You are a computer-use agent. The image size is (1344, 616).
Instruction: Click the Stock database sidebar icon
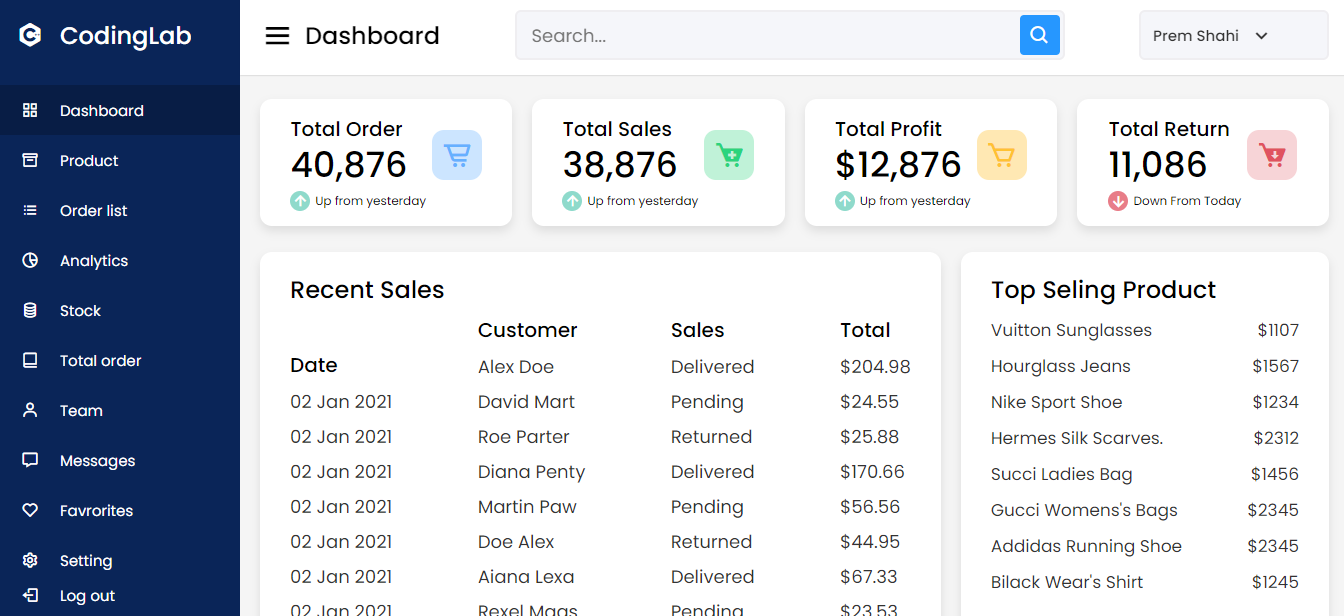tap(30, 310)
